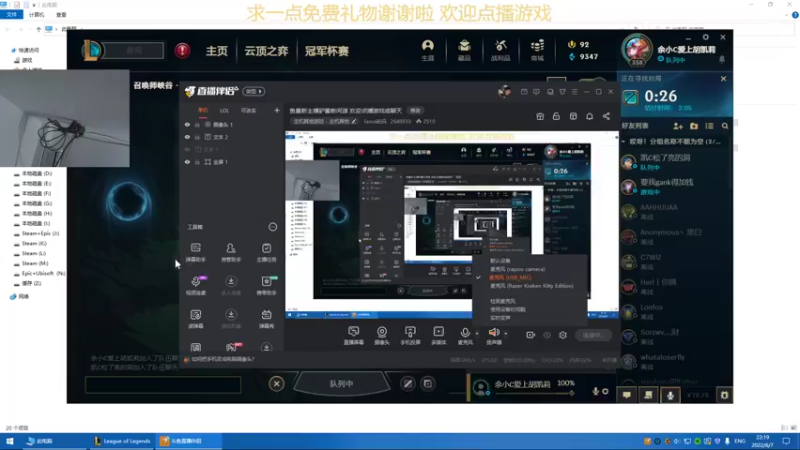Toggle visibility of 文本 2 source
800x450 pixels.
pos(187,137)
